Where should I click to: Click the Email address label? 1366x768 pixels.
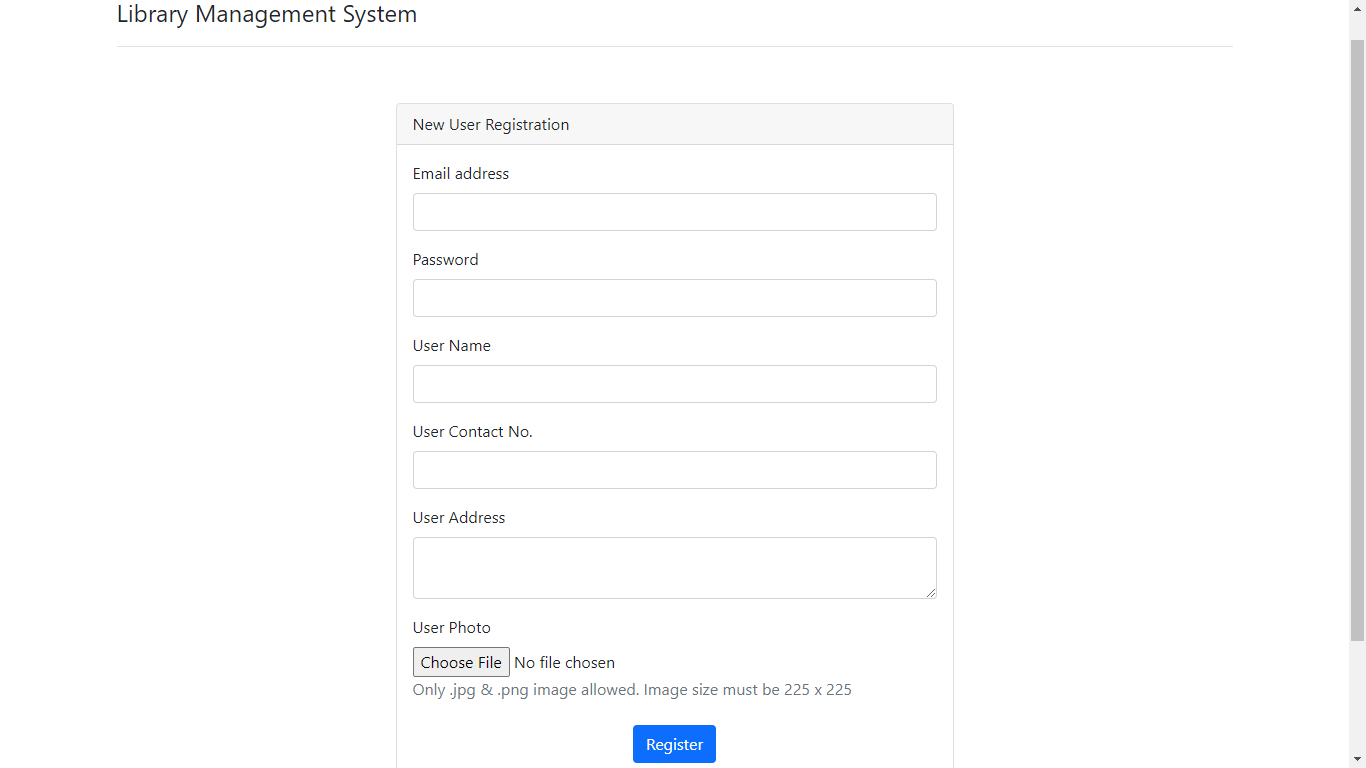[461, 174]
